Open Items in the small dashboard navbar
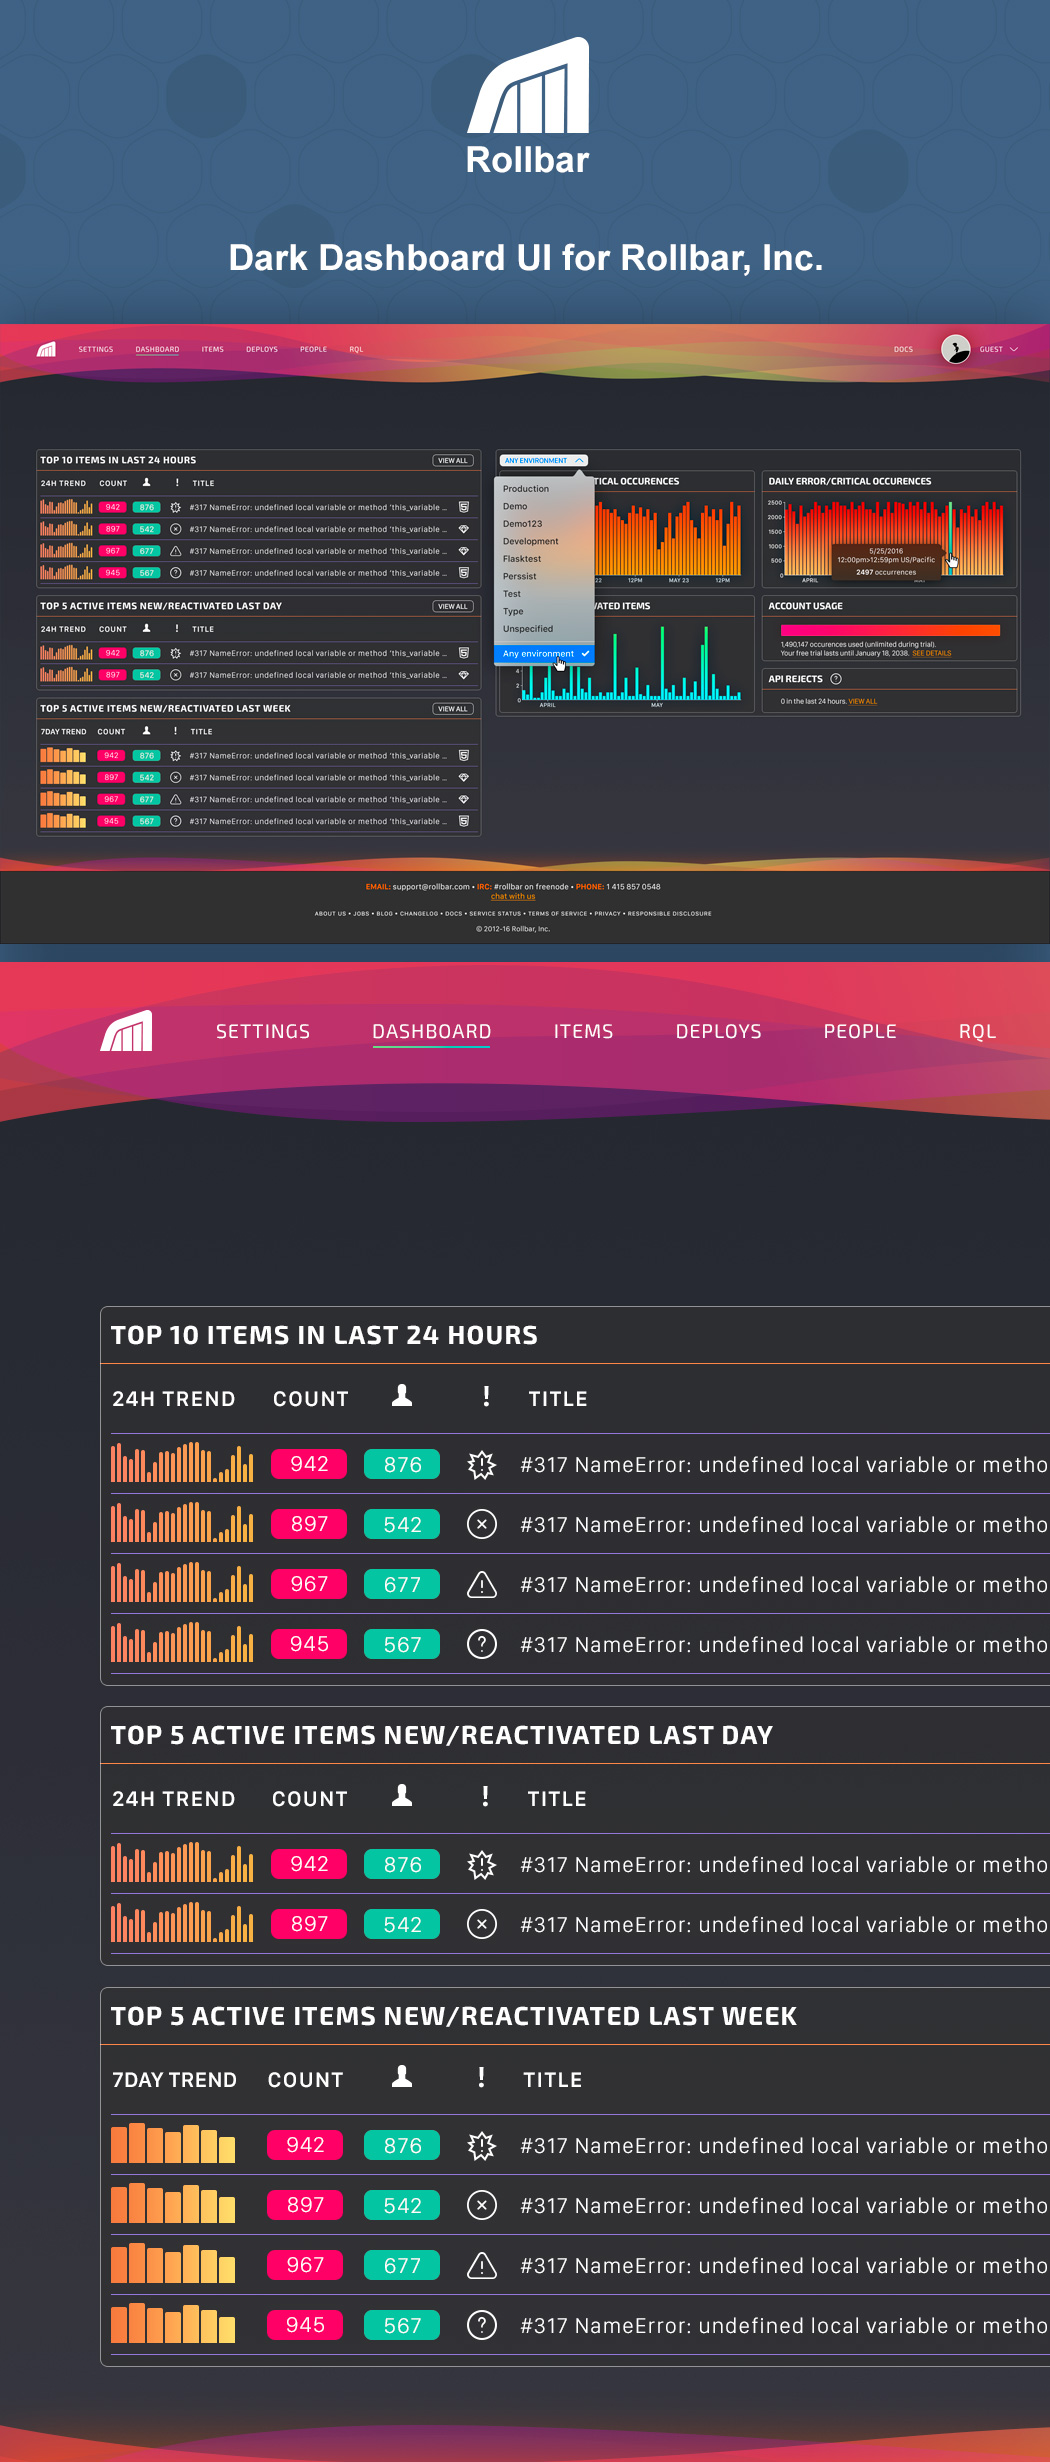The image size is (1050, 2462). [x=213, y=350]
